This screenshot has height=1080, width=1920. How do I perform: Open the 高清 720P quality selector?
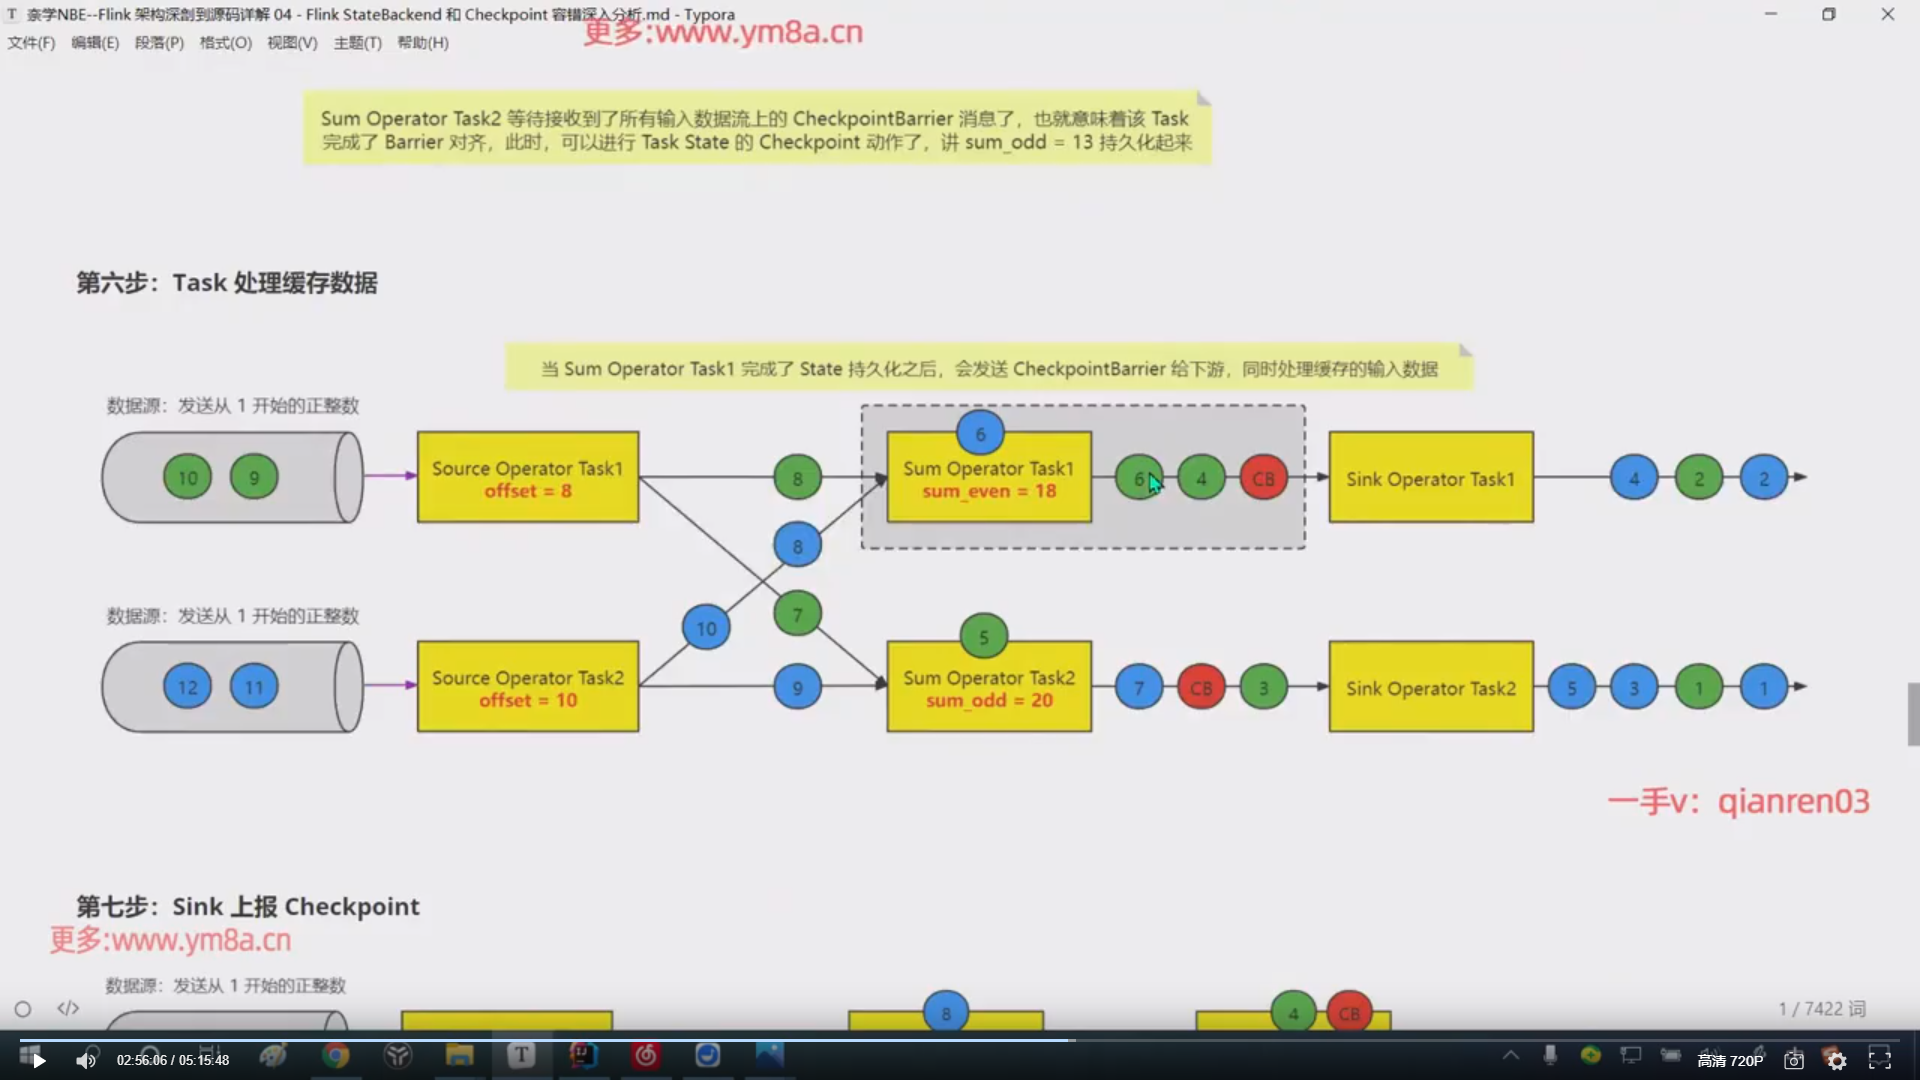tap(1732, 1060)
